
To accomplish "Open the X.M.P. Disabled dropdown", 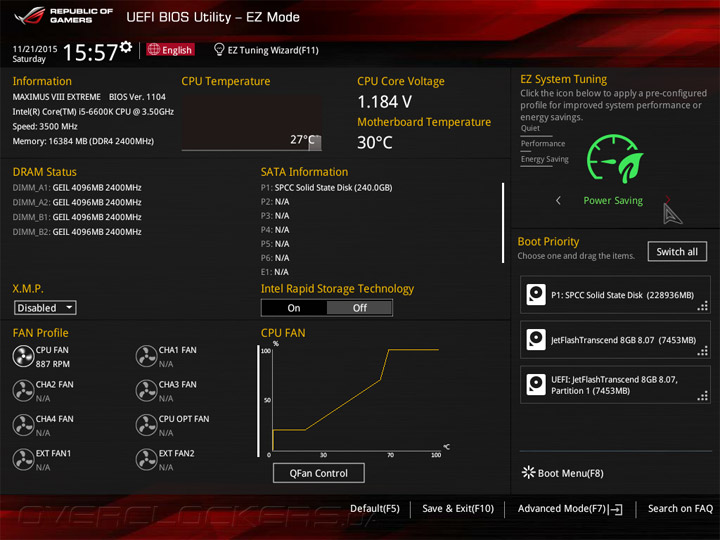I will pyautogui.click(x=45, y=308).
